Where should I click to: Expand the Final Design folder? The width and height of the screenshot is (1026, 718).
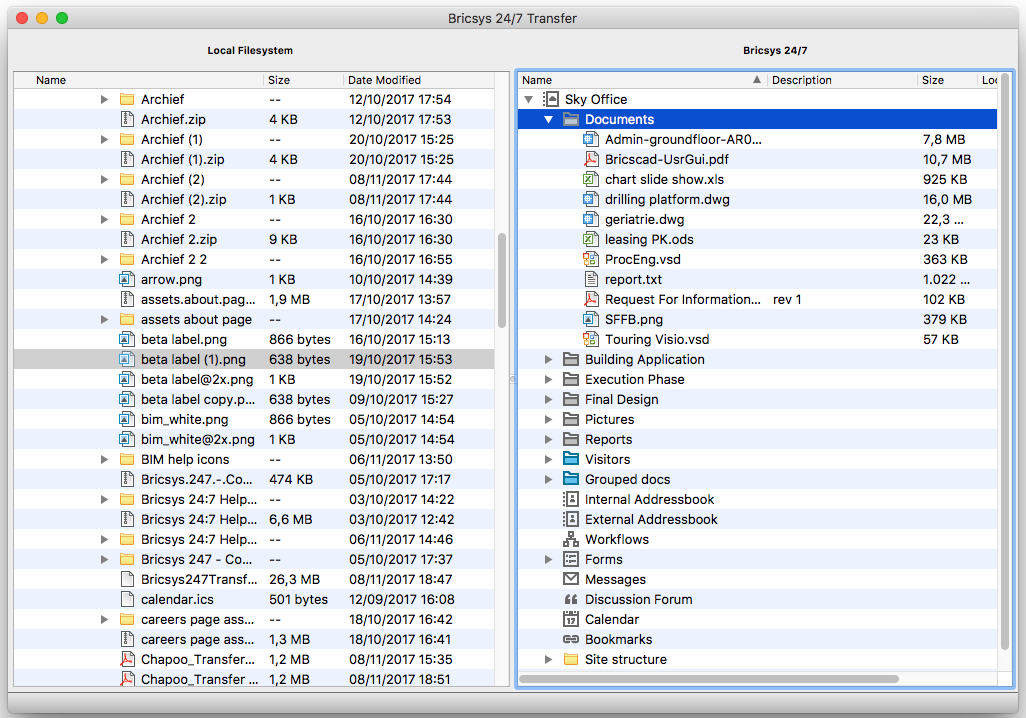[548, 399]
